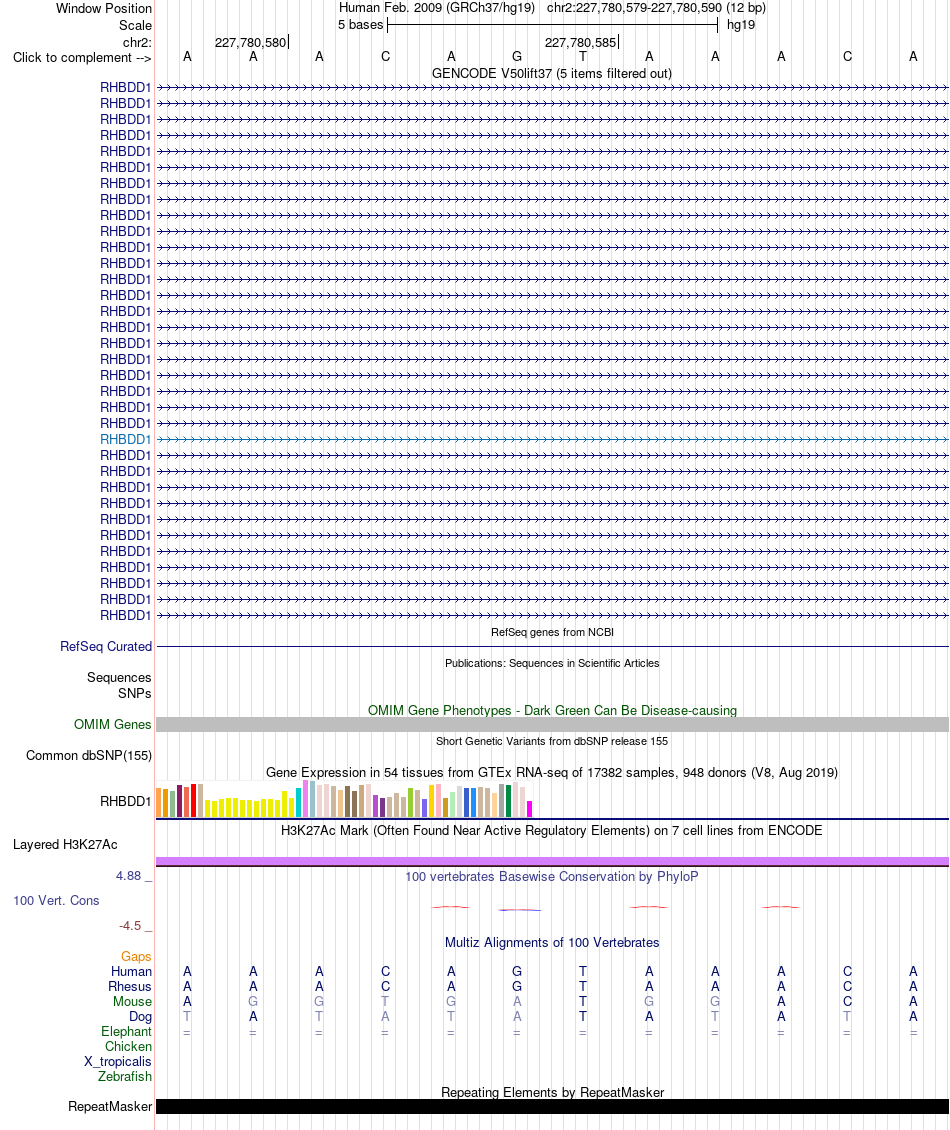The image size is (950, 1130).
Task: Open 'Short Genetic Variants from dbSNP release 155'
Action: pyautogui.click(x=551, y=741)
